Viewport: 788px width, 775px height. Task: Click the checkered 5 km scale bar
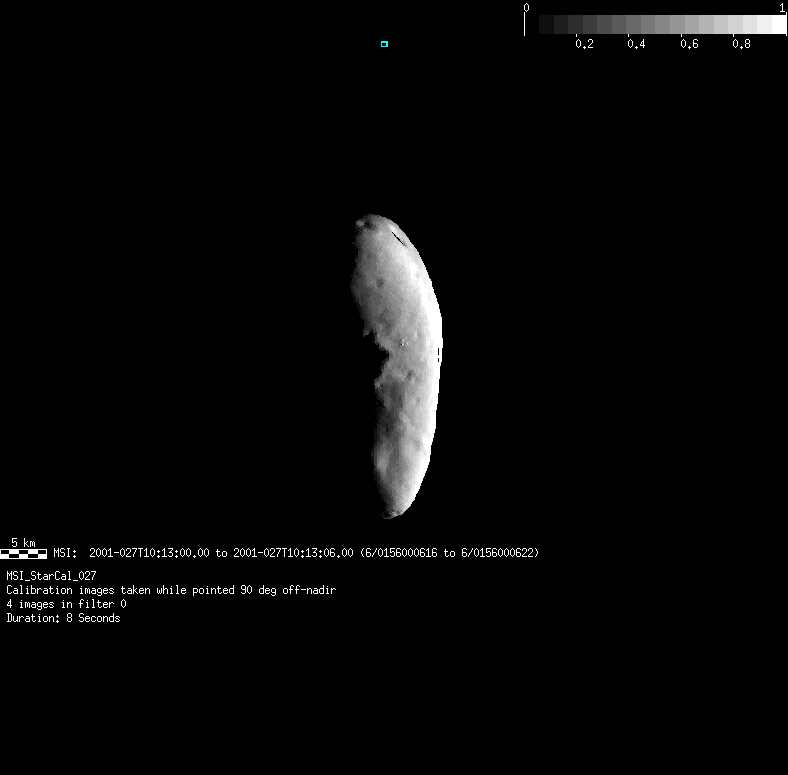23,553
